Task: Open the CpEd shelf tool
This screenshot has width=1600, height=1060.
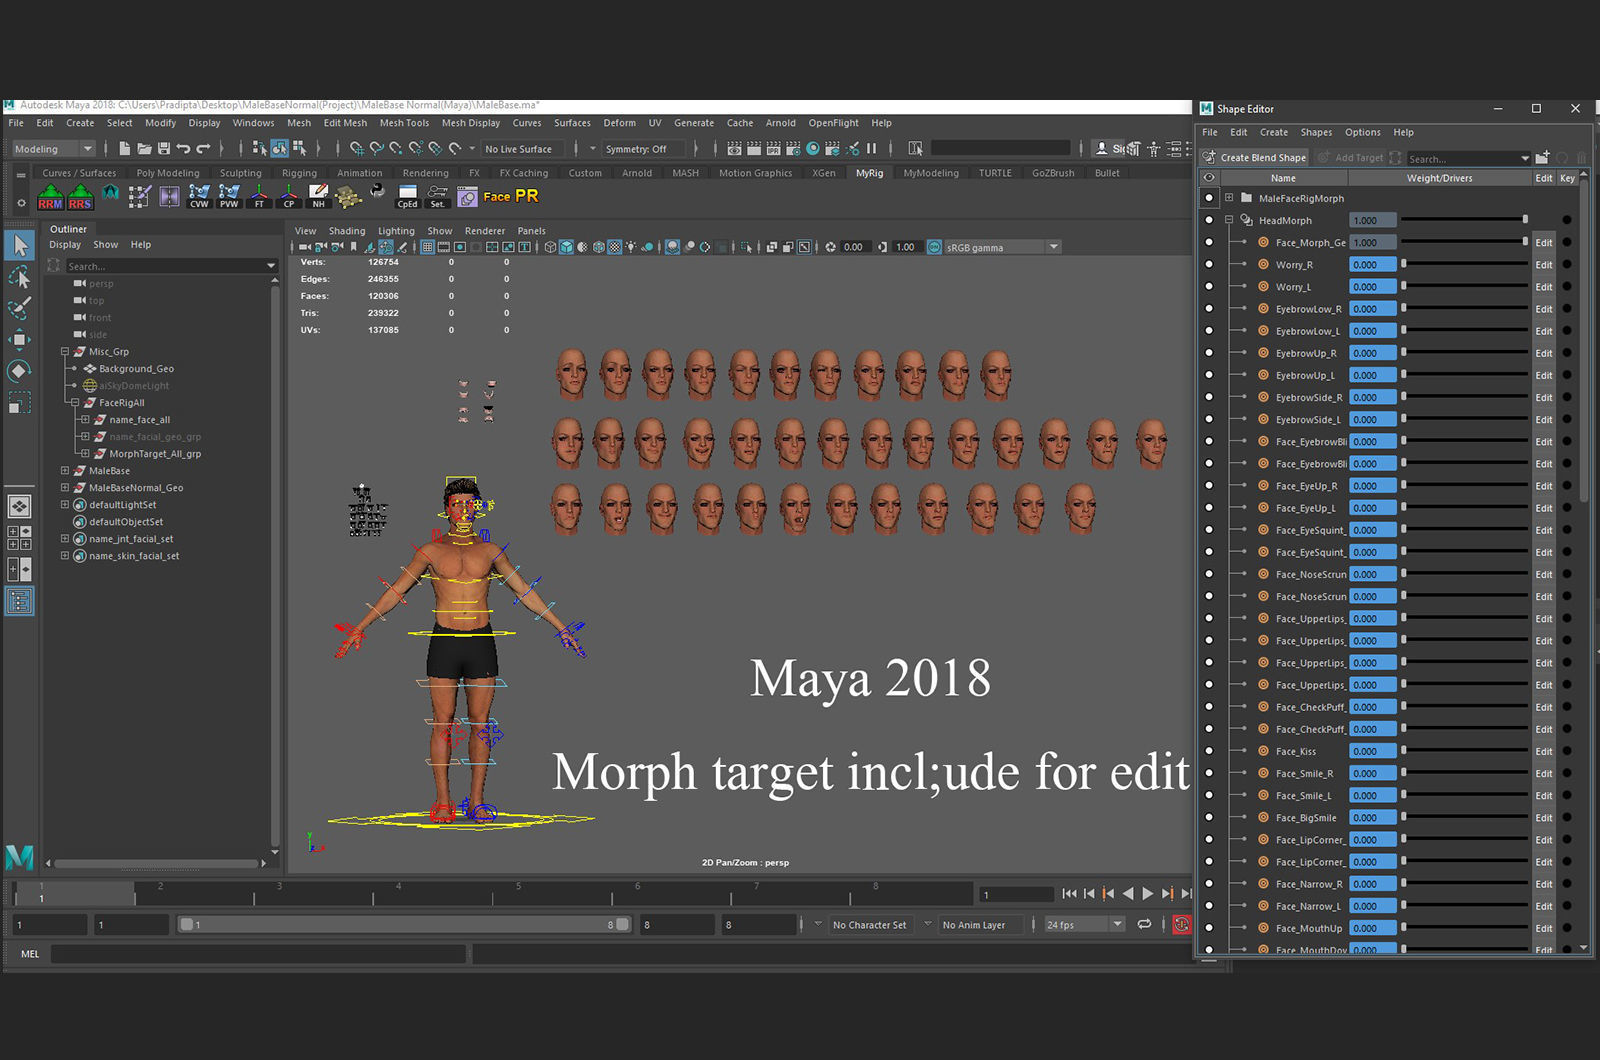Action: [x=407, y=196]
